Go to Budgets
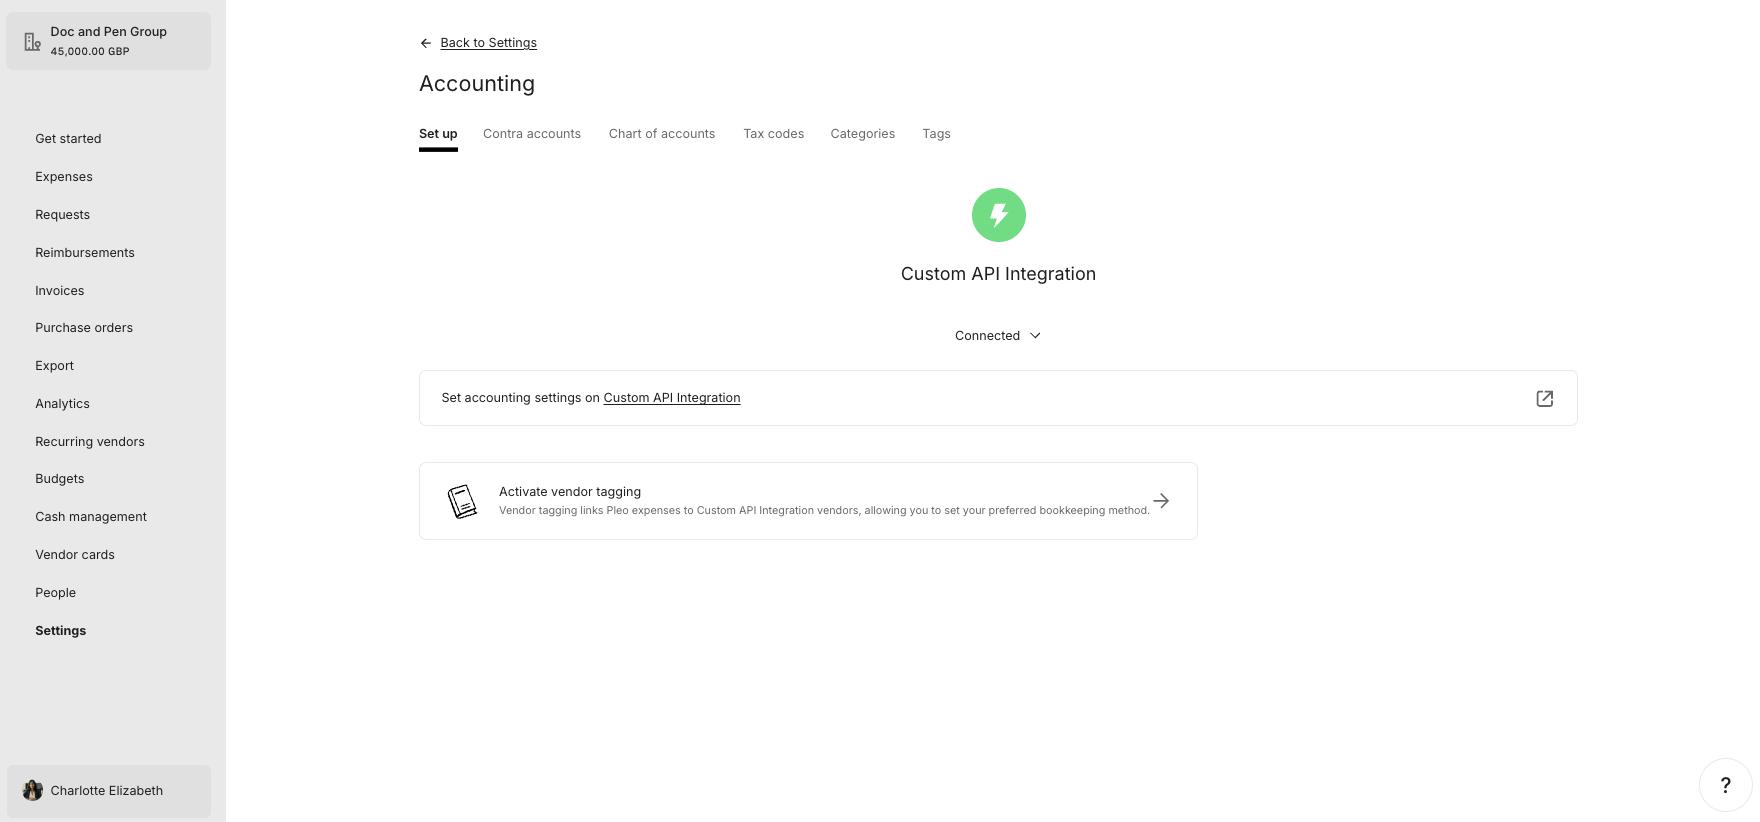This screenshot has height=822, width=1760. pyautogui.click(x=60, y=479)
